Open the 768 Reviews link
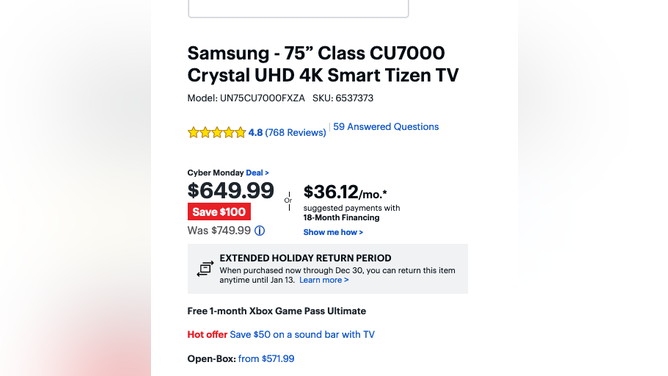The height and width of the screenshot is (376, 668). click(x=295, y=132)
